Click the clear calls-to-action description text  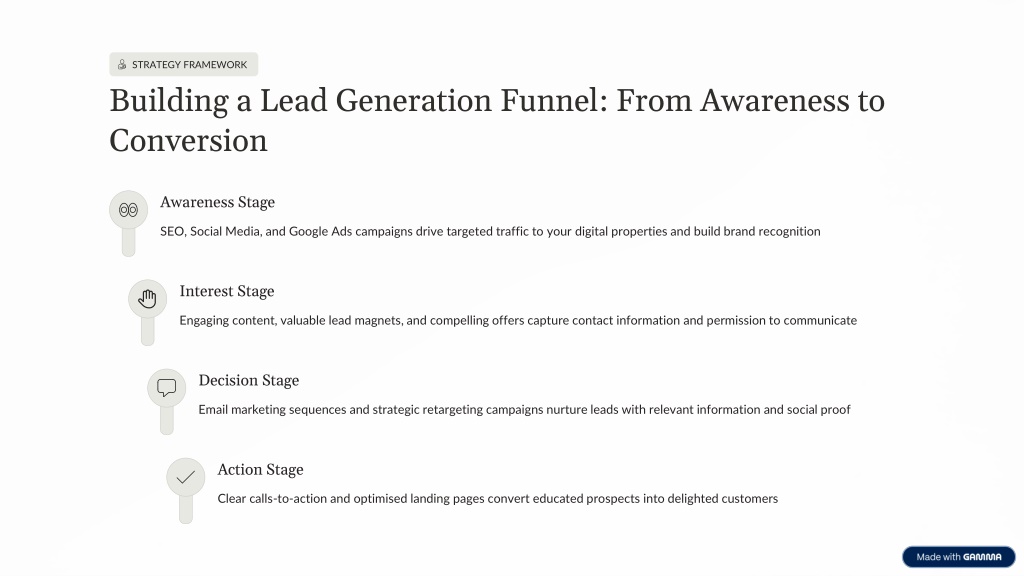tap(497, 498)
